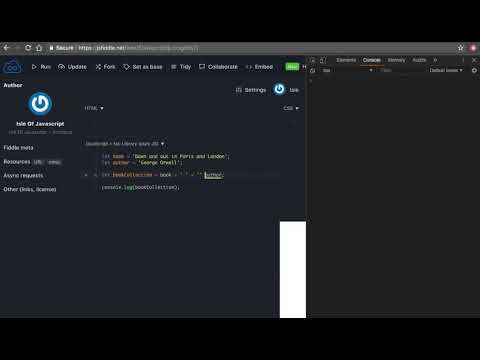Open console settings gear

coord(474,70)
